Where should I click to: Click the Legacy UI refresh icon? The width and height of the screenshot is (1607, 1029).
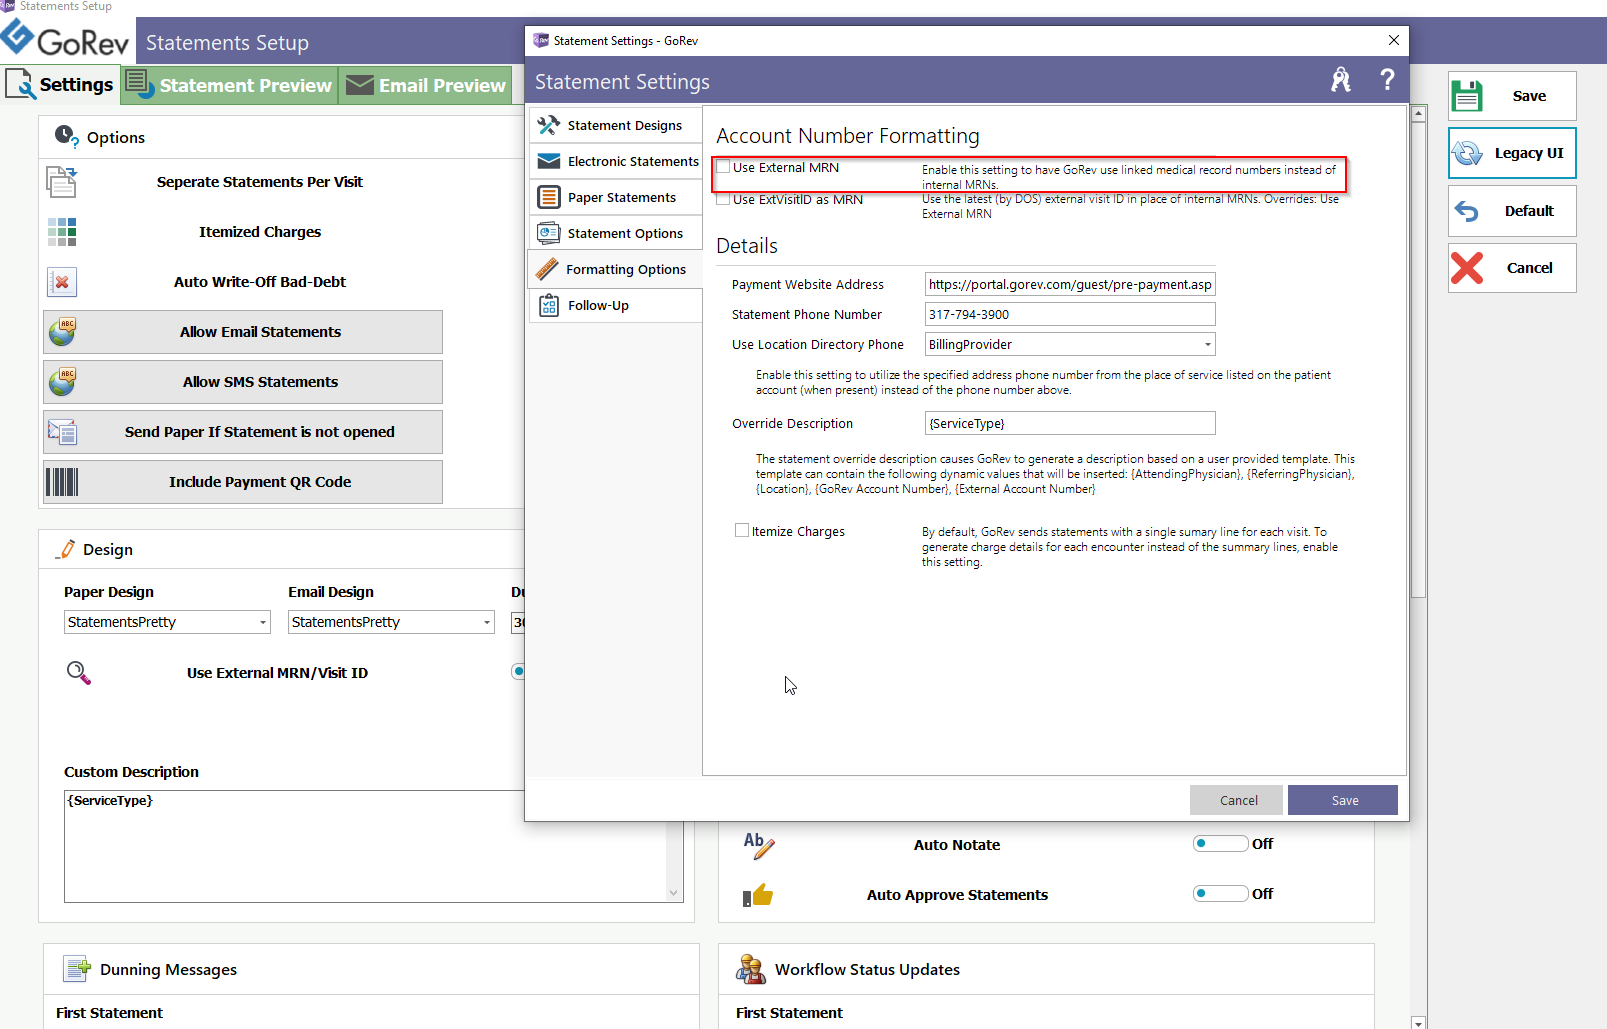click(x=1467, y=153)
